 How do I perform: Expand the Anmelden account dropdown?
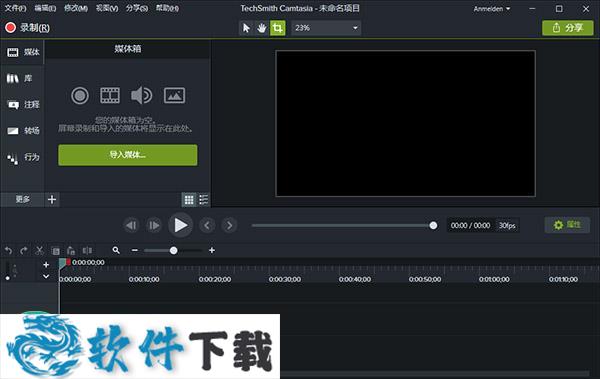492,8
